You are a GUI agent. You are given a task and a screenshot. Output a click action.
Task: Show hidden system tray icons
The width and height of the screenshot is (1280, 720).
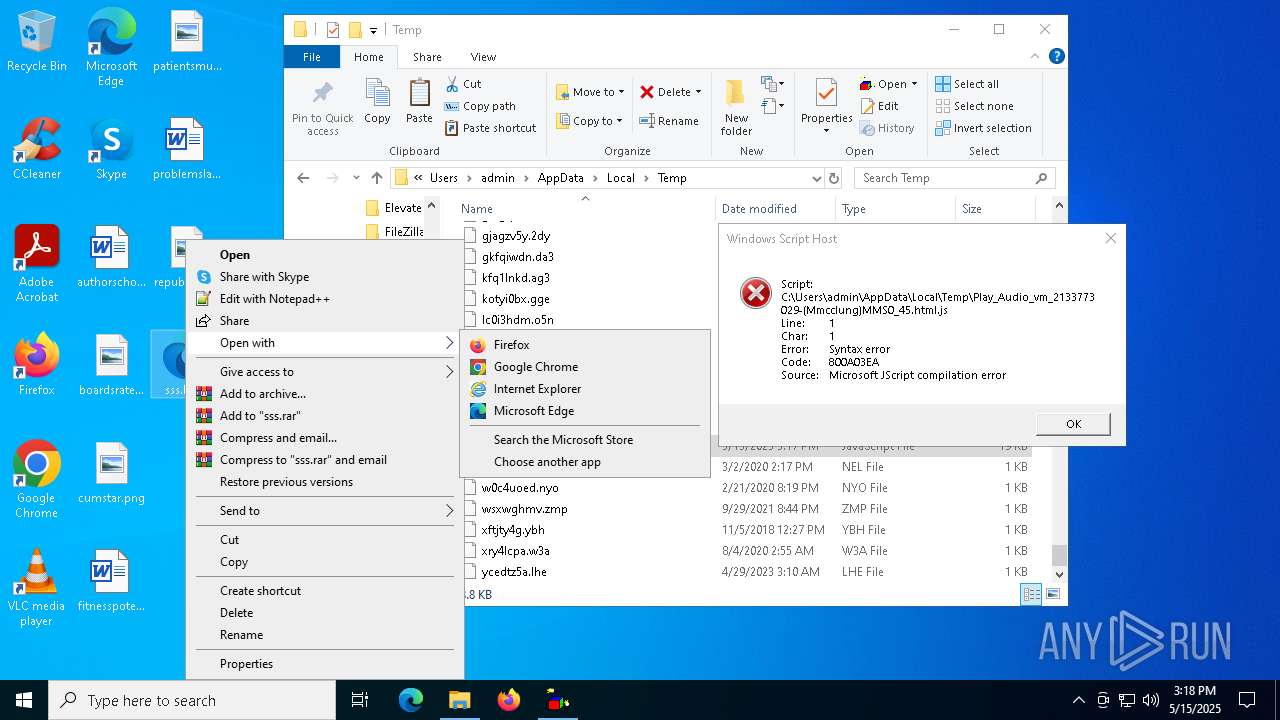(1078, 700)
